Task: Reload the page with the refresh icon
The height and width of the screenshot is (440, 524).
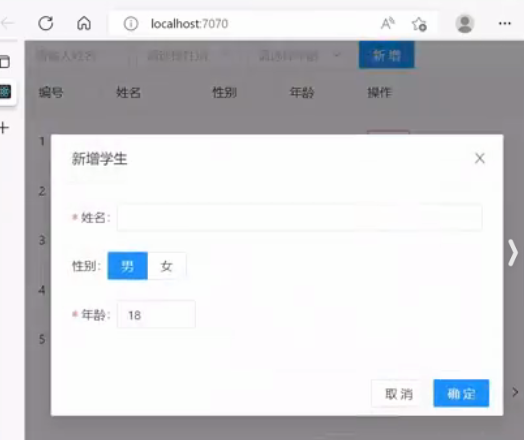Action: [46, 23]
